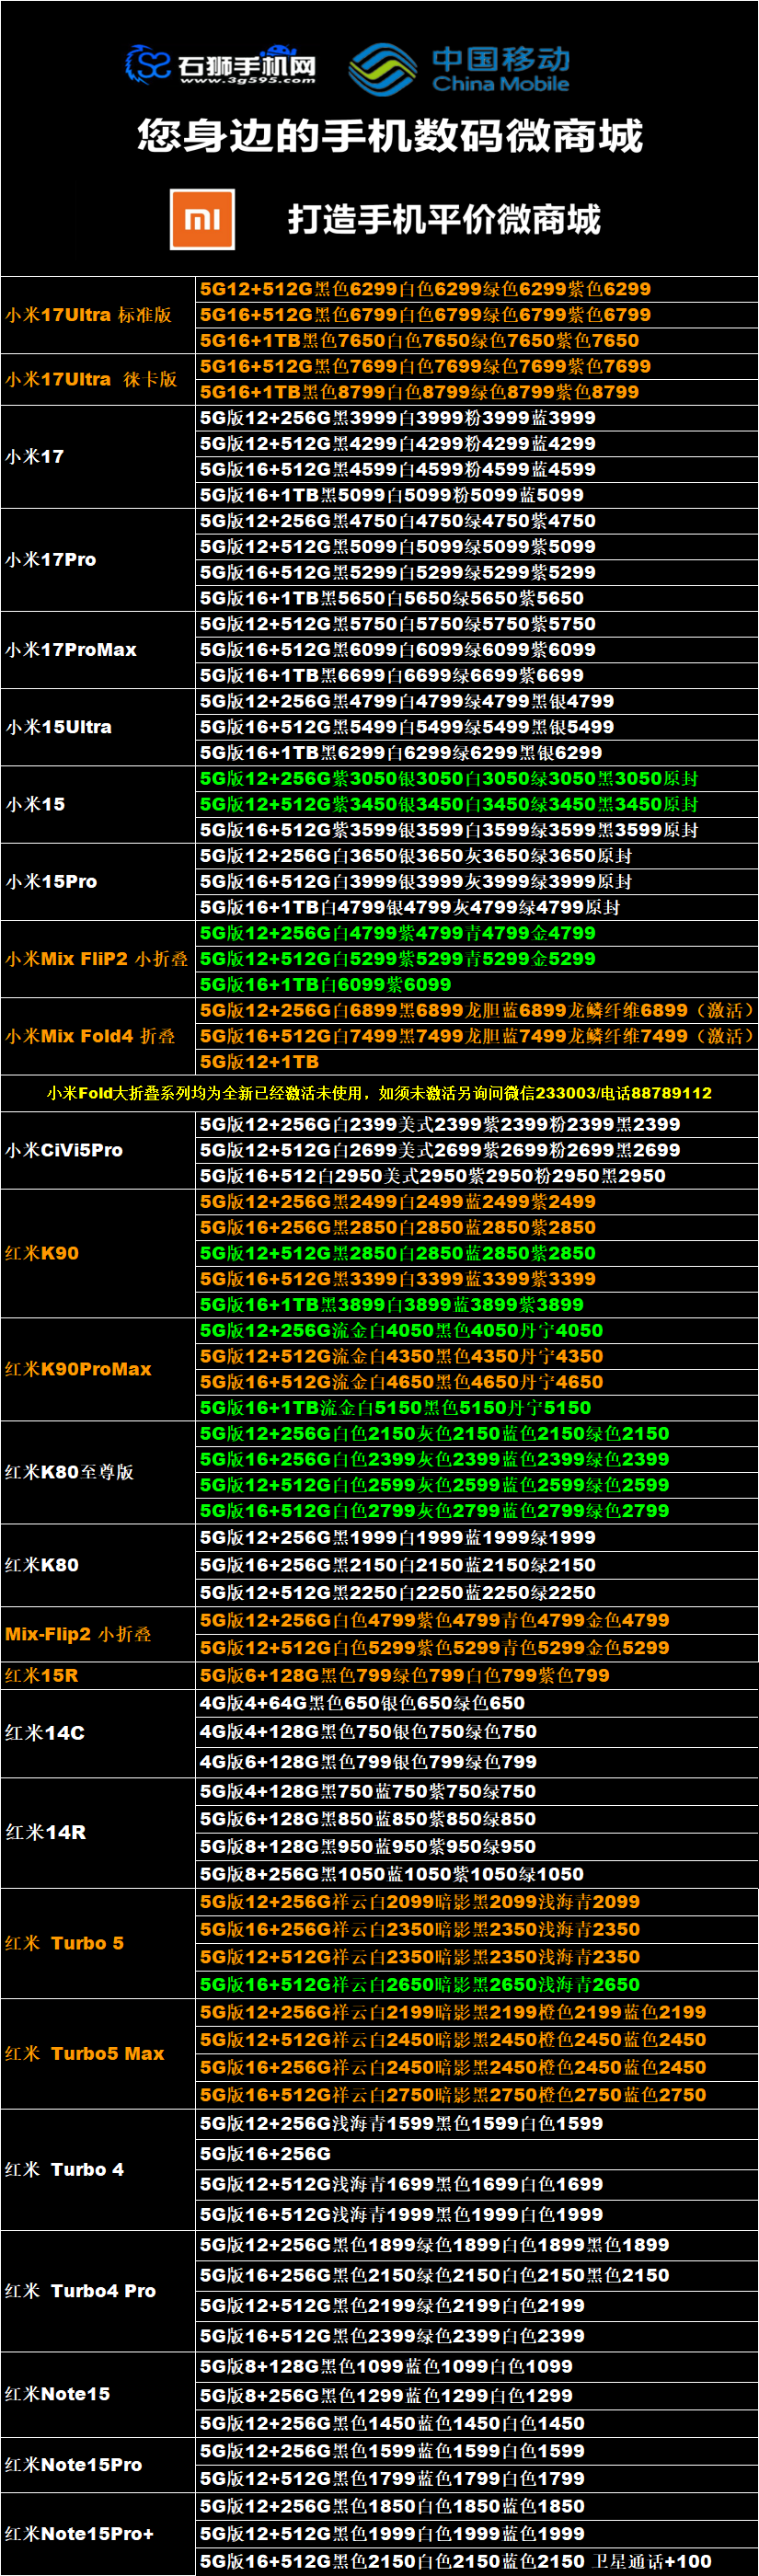Select the 红米K80至尊版 model cell
The height and width of the screenshot is (2576, 759).
[x=69, y=1472]
